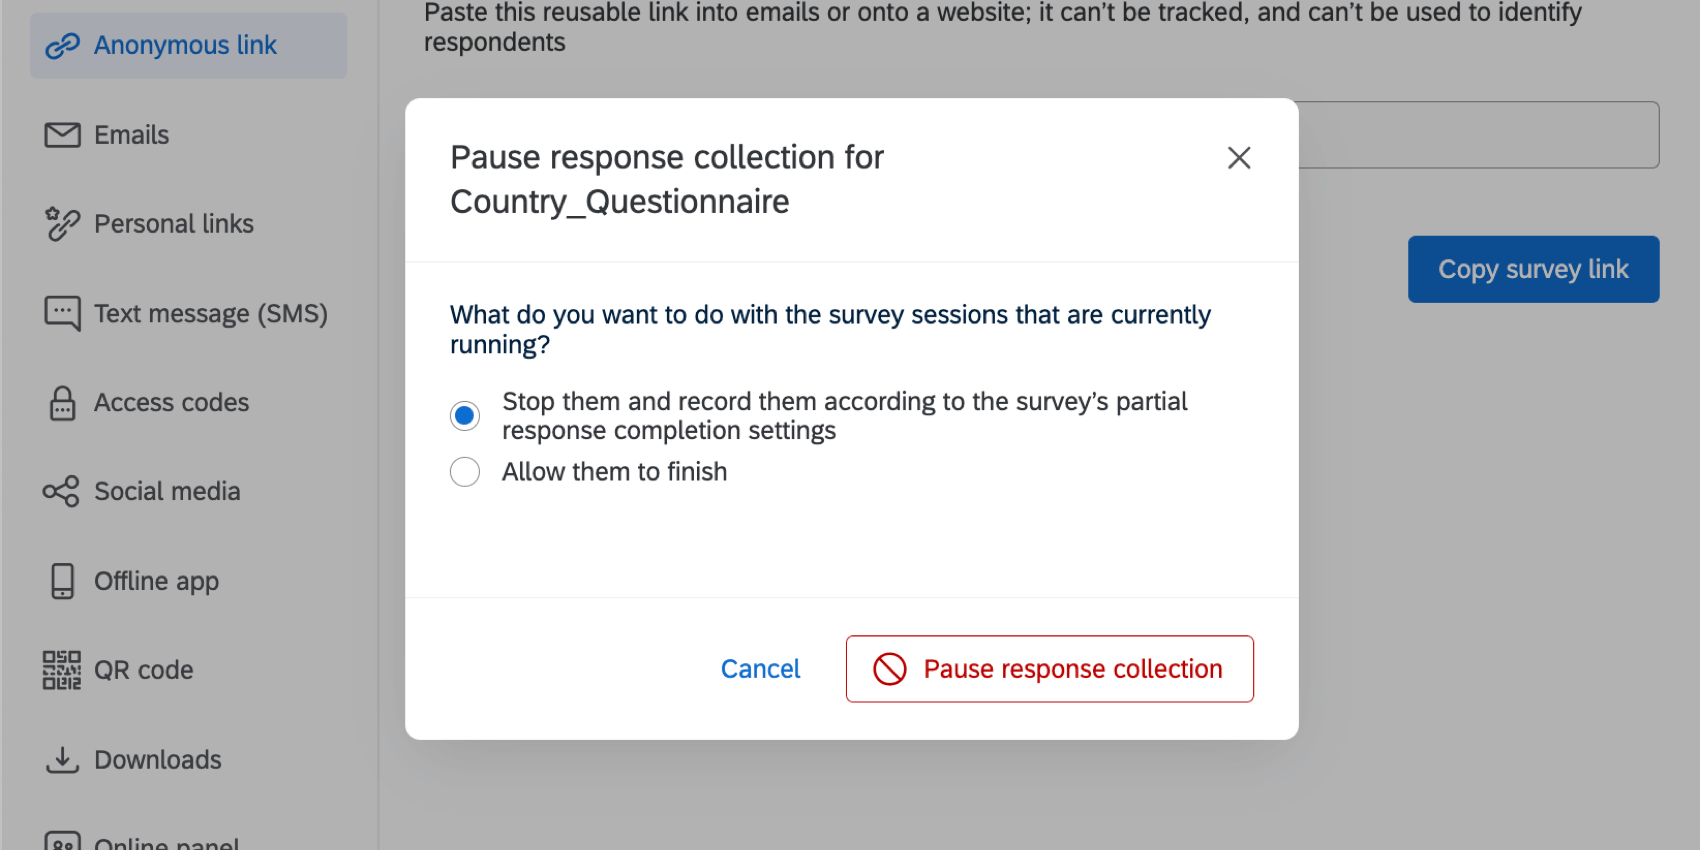This screenshot has height=850, width=1700.
Task: Select the QR code icon
Action: pos(62,669)
